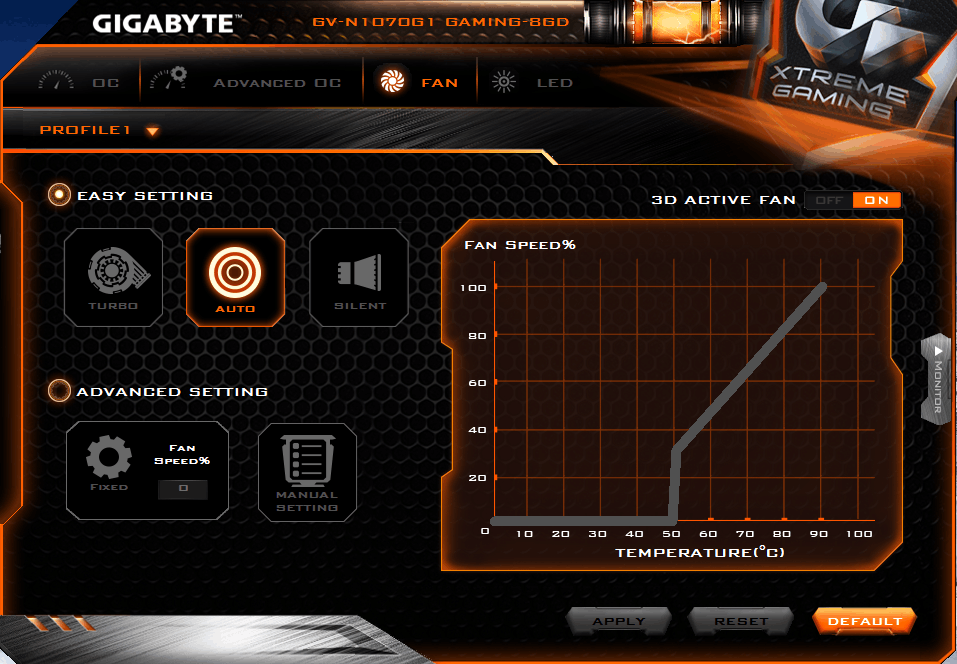The image size is (957, 664).
Task: Turn 3D Active Fan ON
Action: (x=876, y=200)
